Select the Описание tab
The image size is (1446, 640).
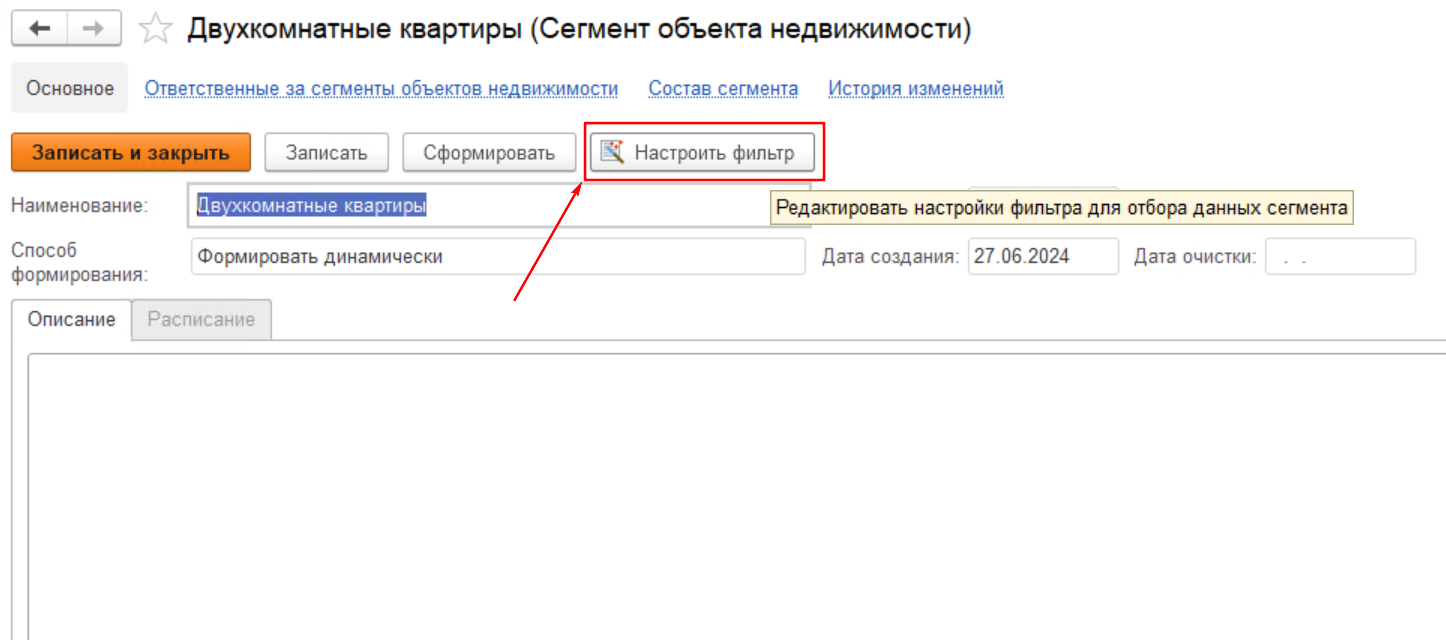[71, 320]
